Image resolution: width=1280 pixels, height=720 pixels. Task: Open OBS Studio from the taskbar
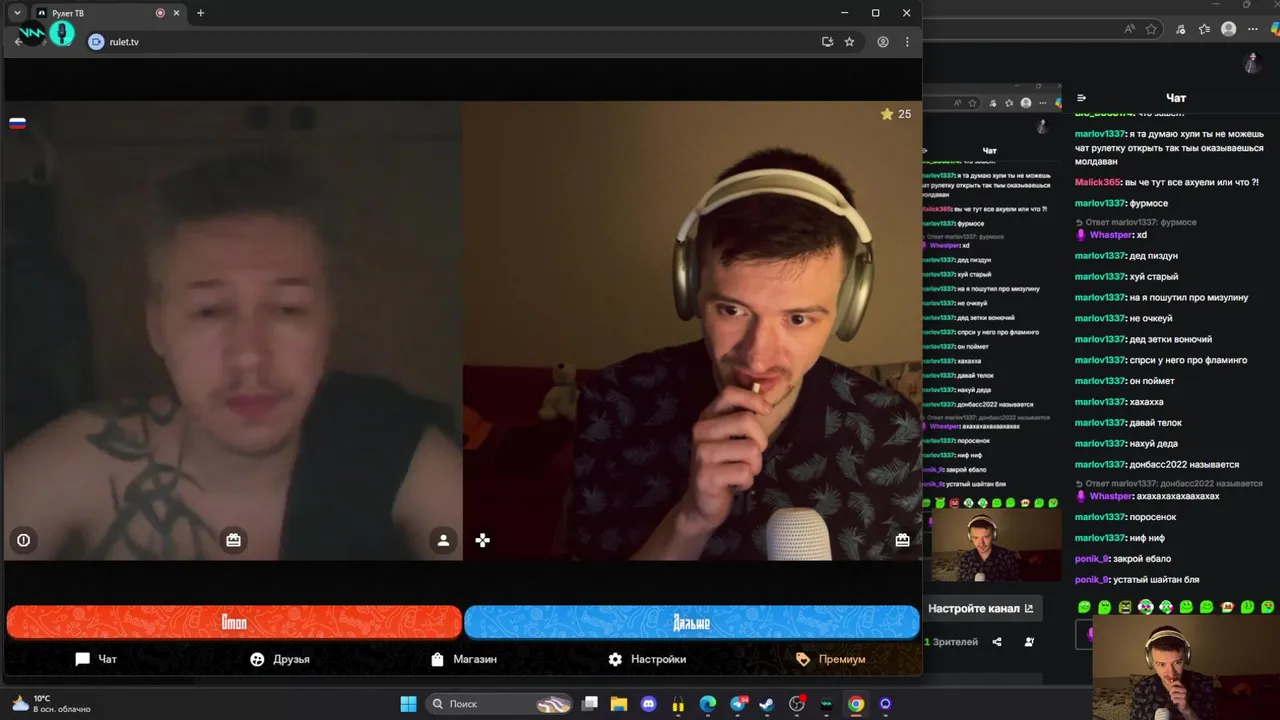coord(797,704)
